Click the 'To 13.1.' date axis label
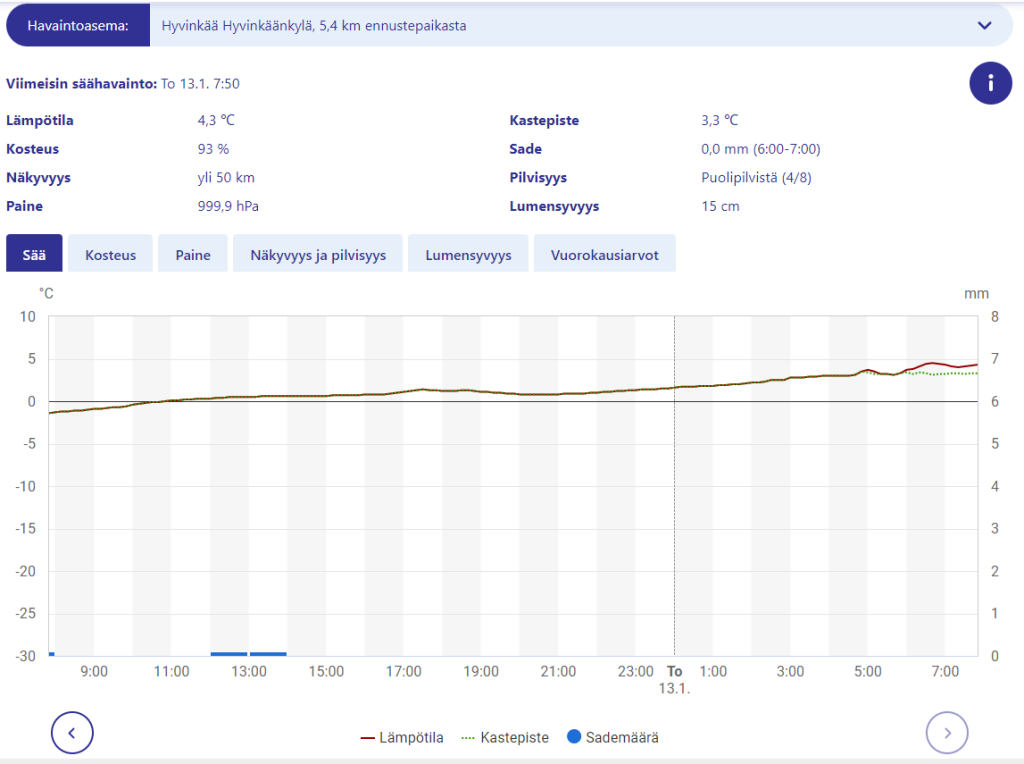 (674, 680)
